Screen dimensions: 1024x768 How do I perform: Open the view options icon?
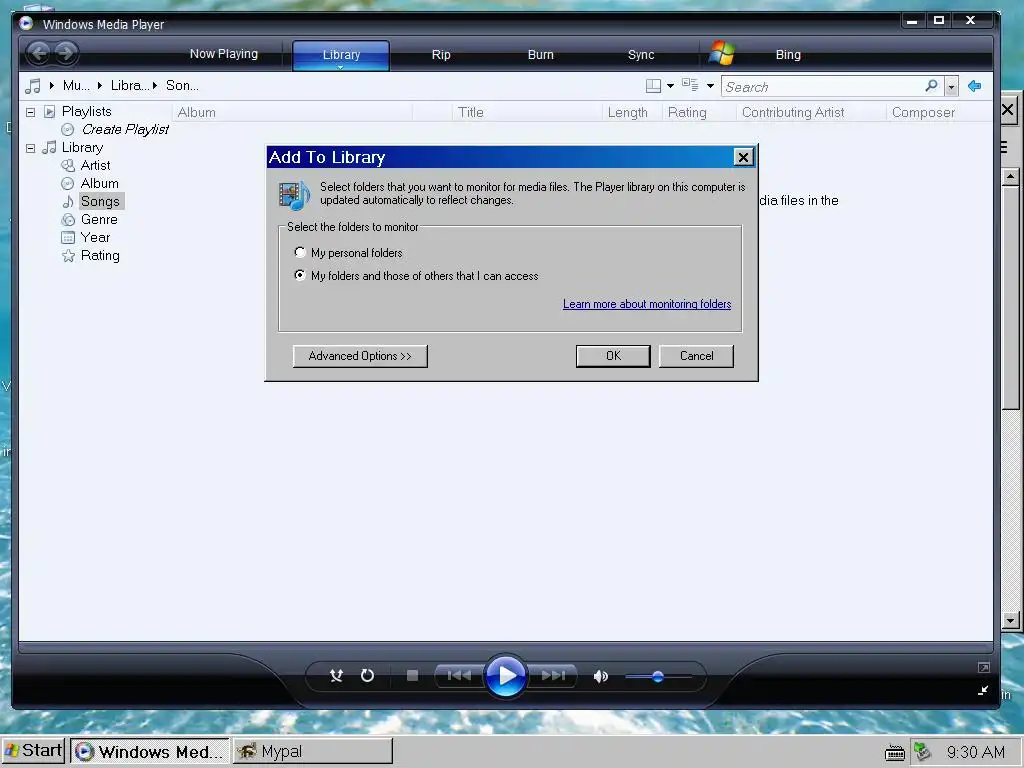coord(690,85)
